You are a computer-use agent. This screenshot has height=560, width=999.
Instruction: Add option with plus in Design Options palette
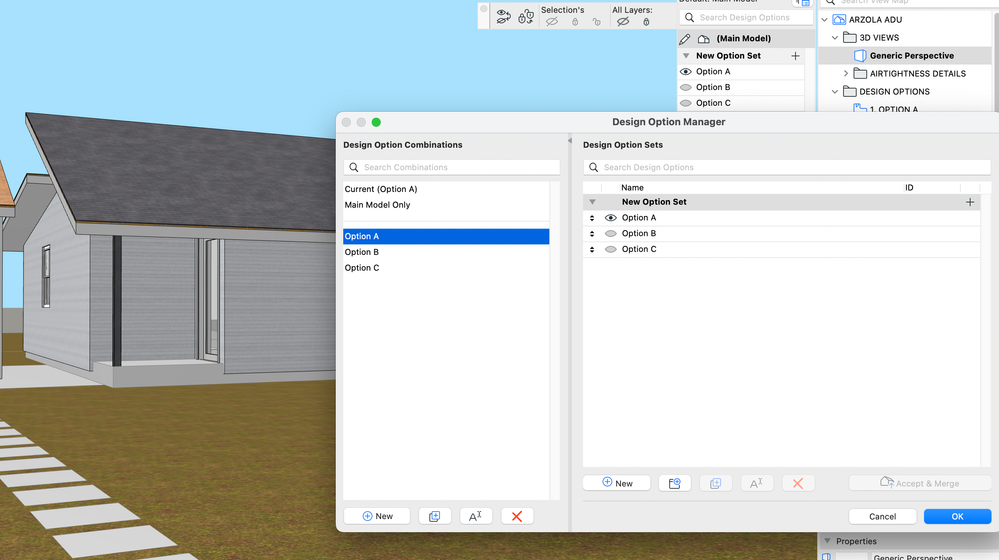(x=795, y=56)
